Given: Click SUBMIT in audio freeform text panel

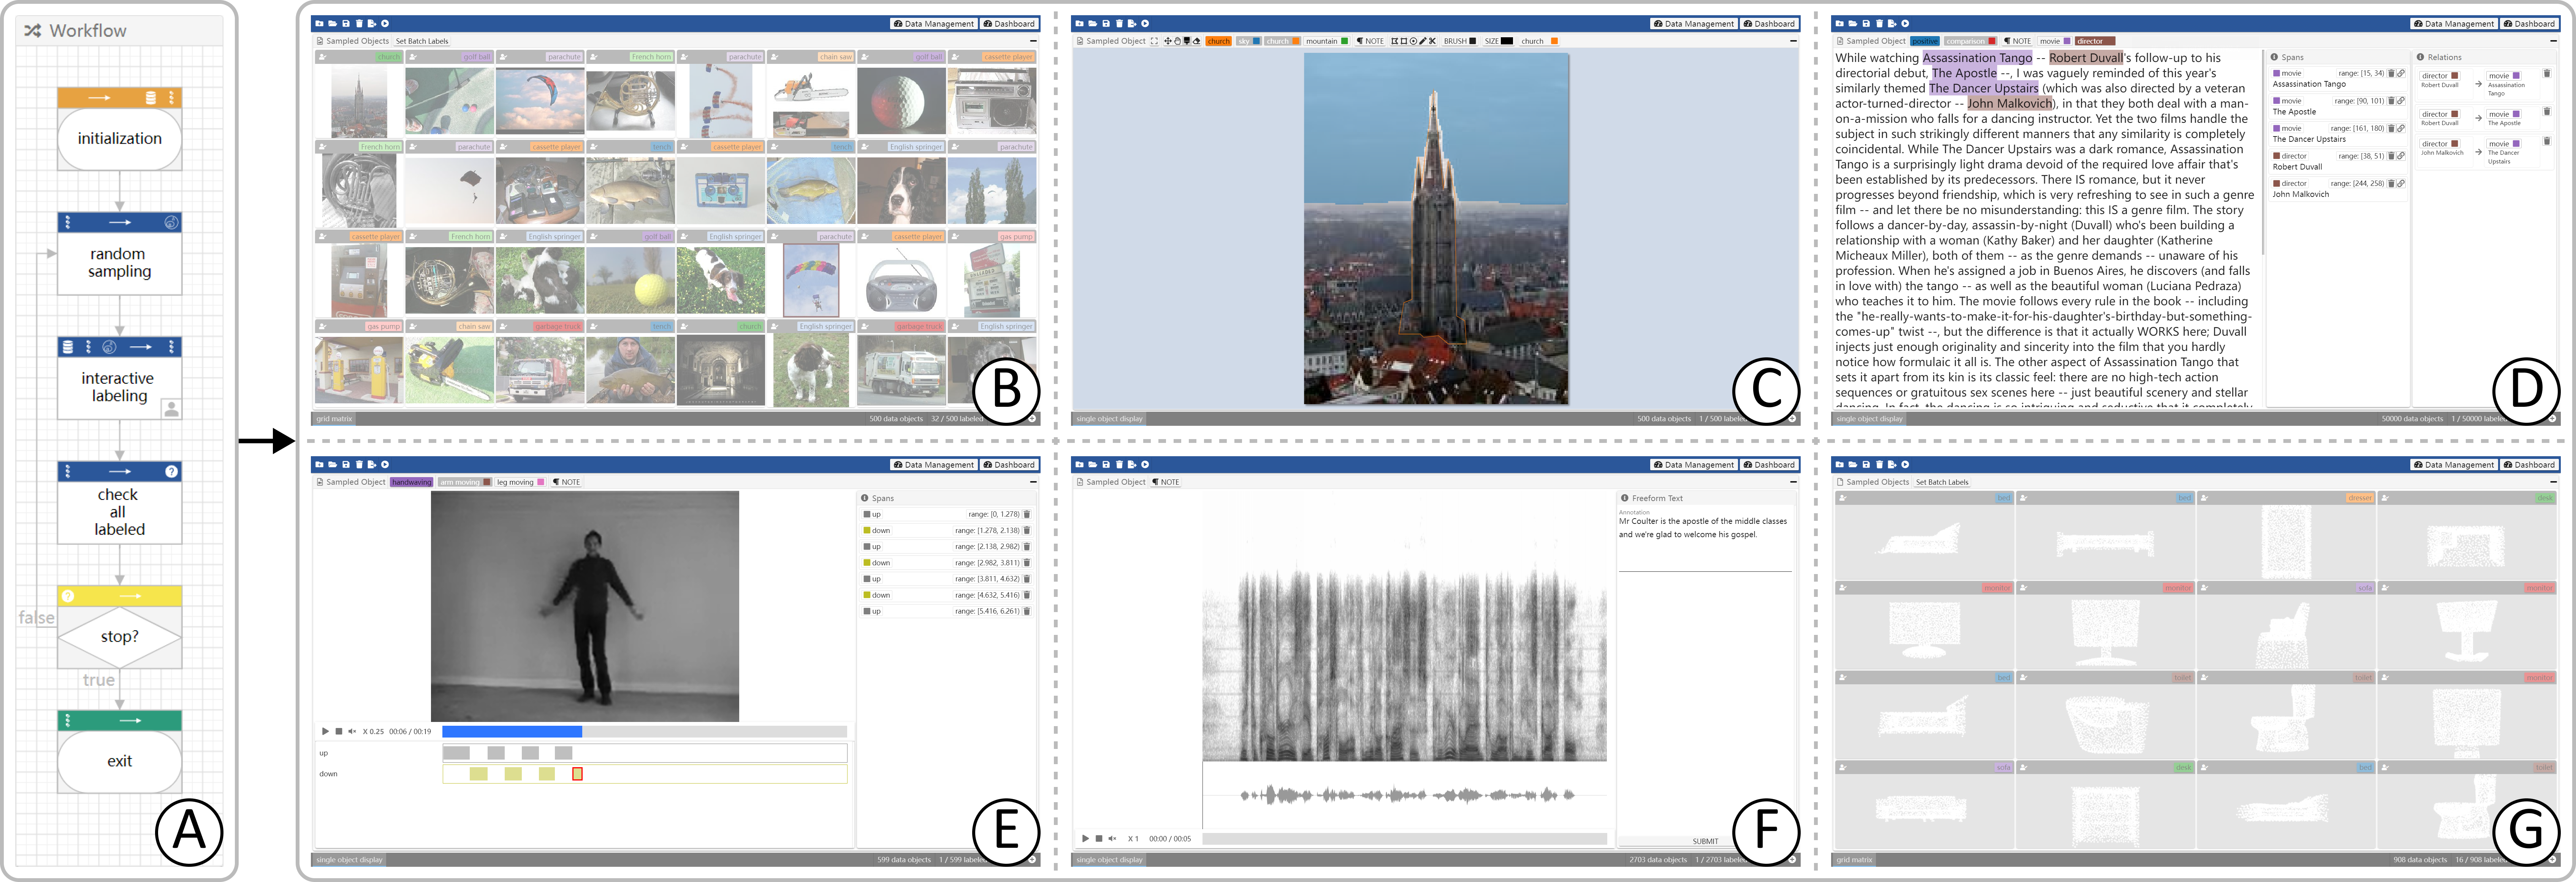Looking at the screenshot, I should tap(1705, 841).
